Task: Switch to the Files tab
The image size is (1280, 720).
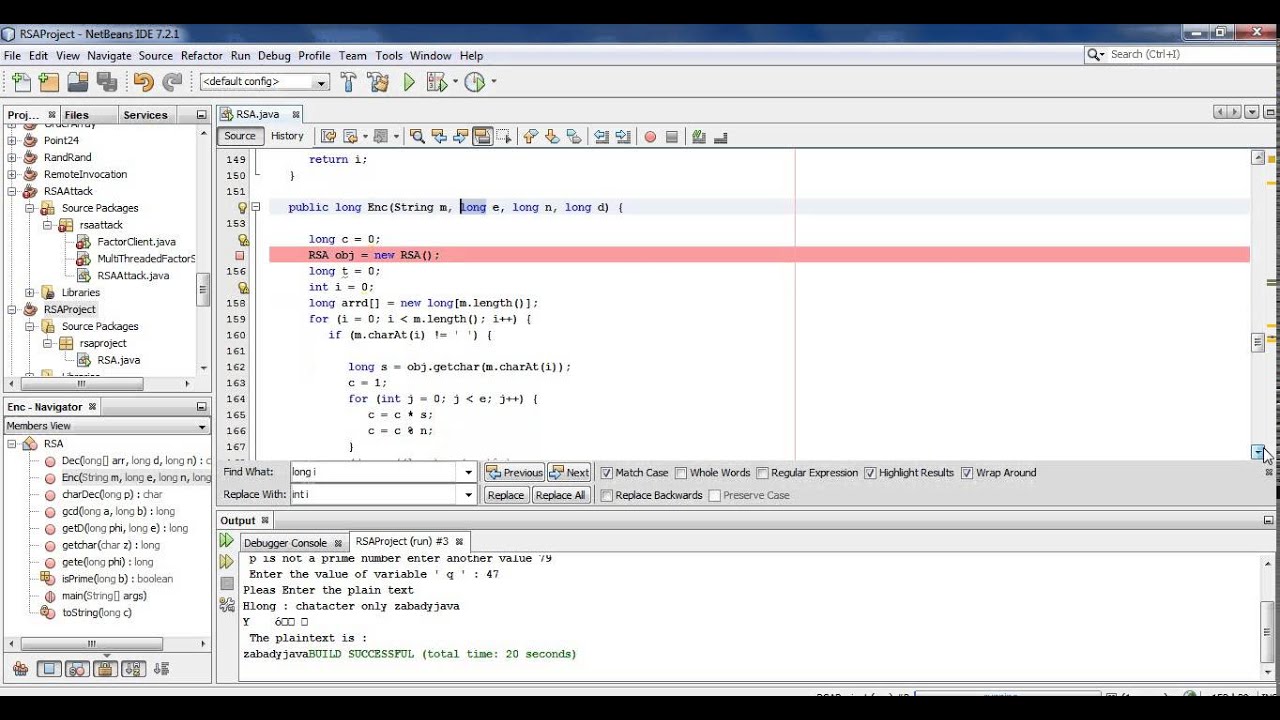Action: (76, 115)
